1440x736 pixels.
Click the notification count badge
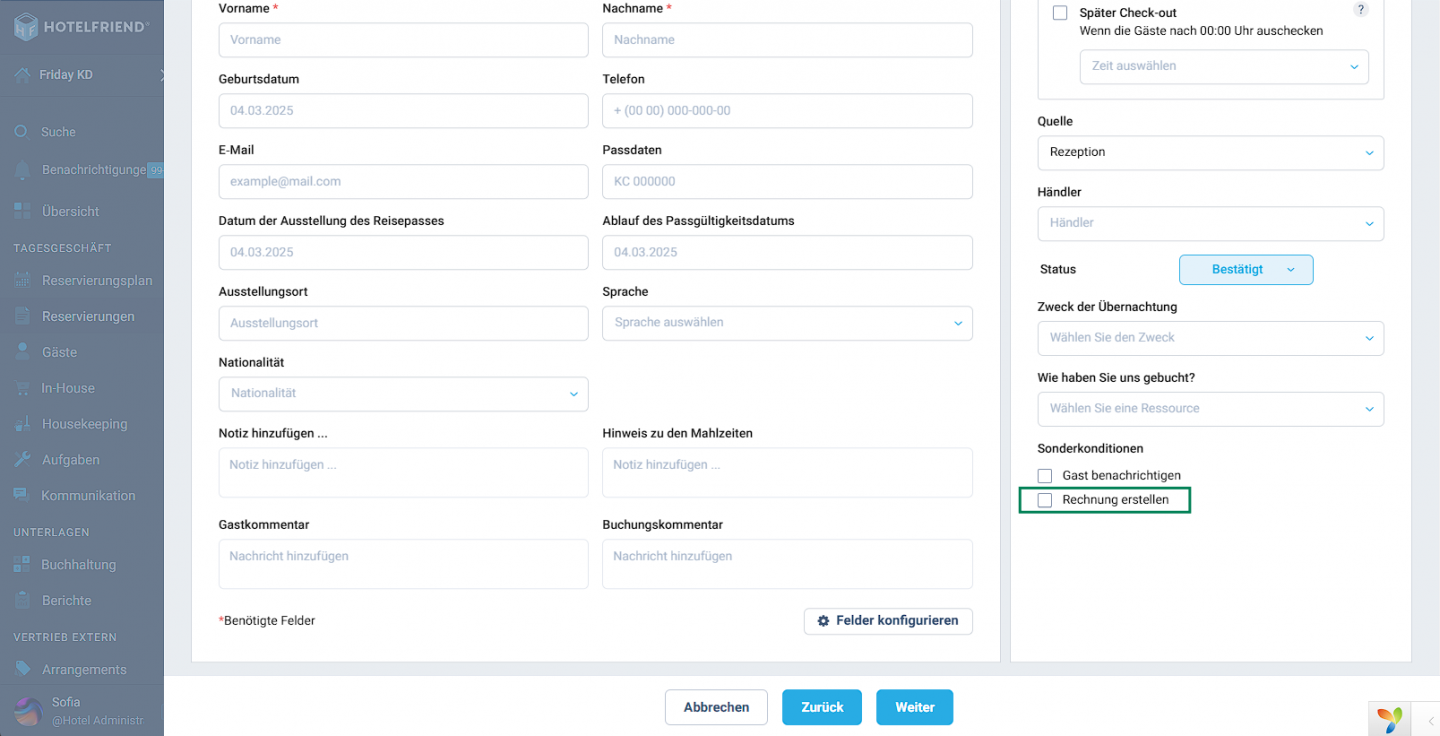point(156,170)
